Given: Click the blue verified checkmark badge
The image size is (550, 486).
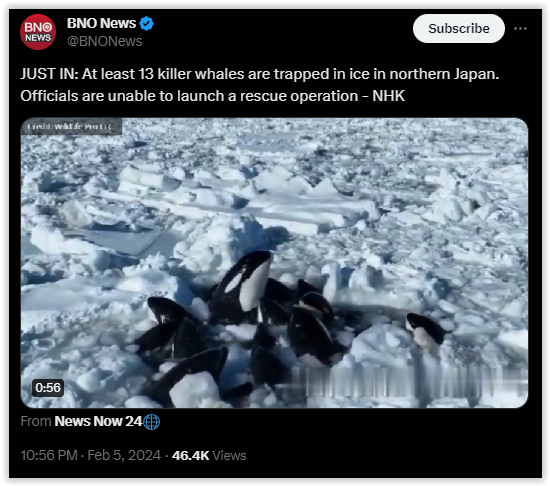Looking at the screenshot, I should click(x=146, y=23).
